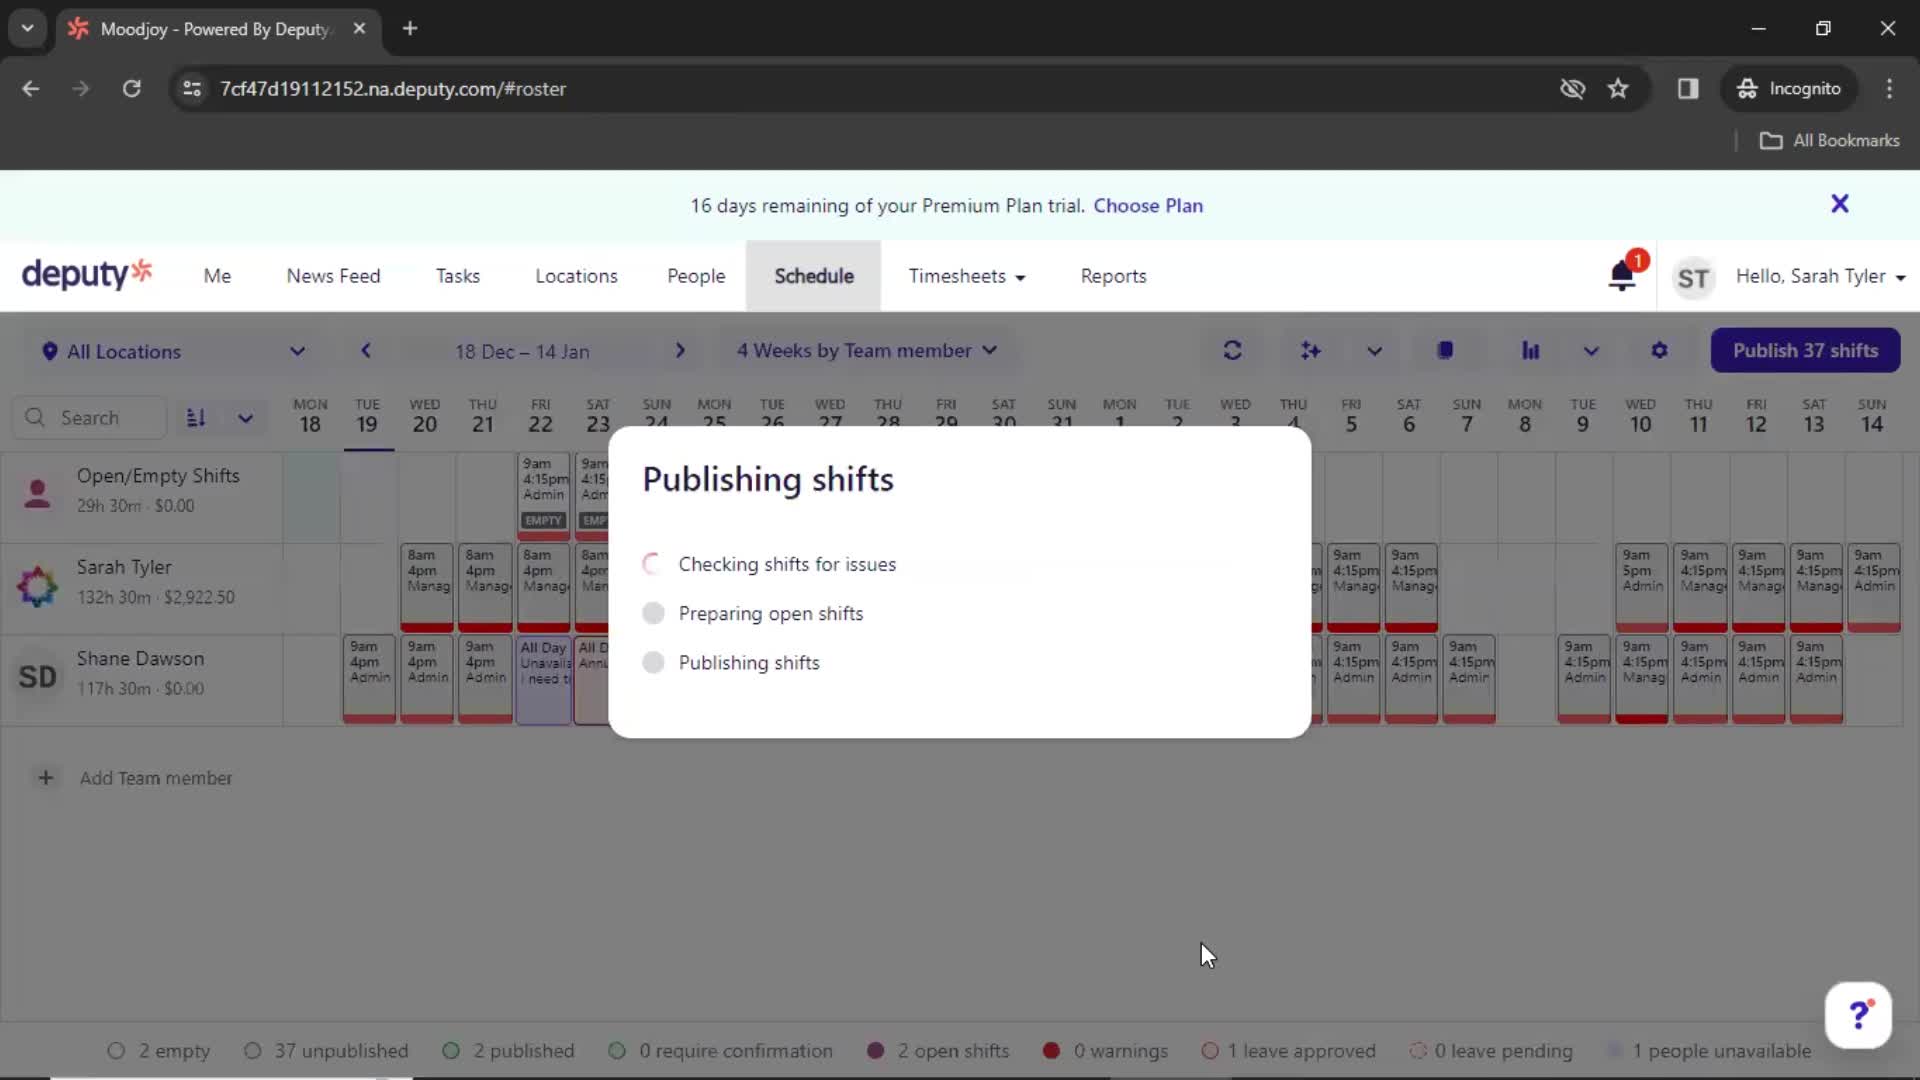Click the settings gear icon in schedule toolbar

[x=1659, y=349]
